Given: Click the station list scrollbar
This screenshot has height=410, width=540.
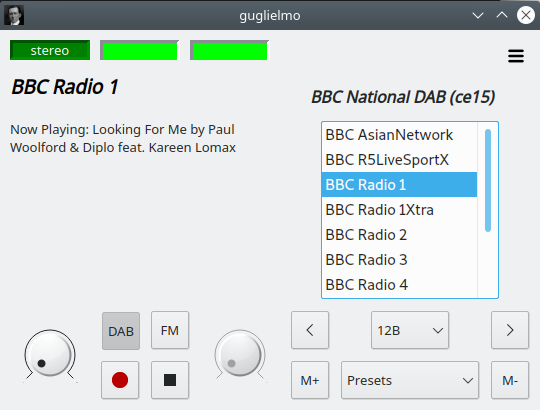Looking at the screenshot, I should coord(488,180).
